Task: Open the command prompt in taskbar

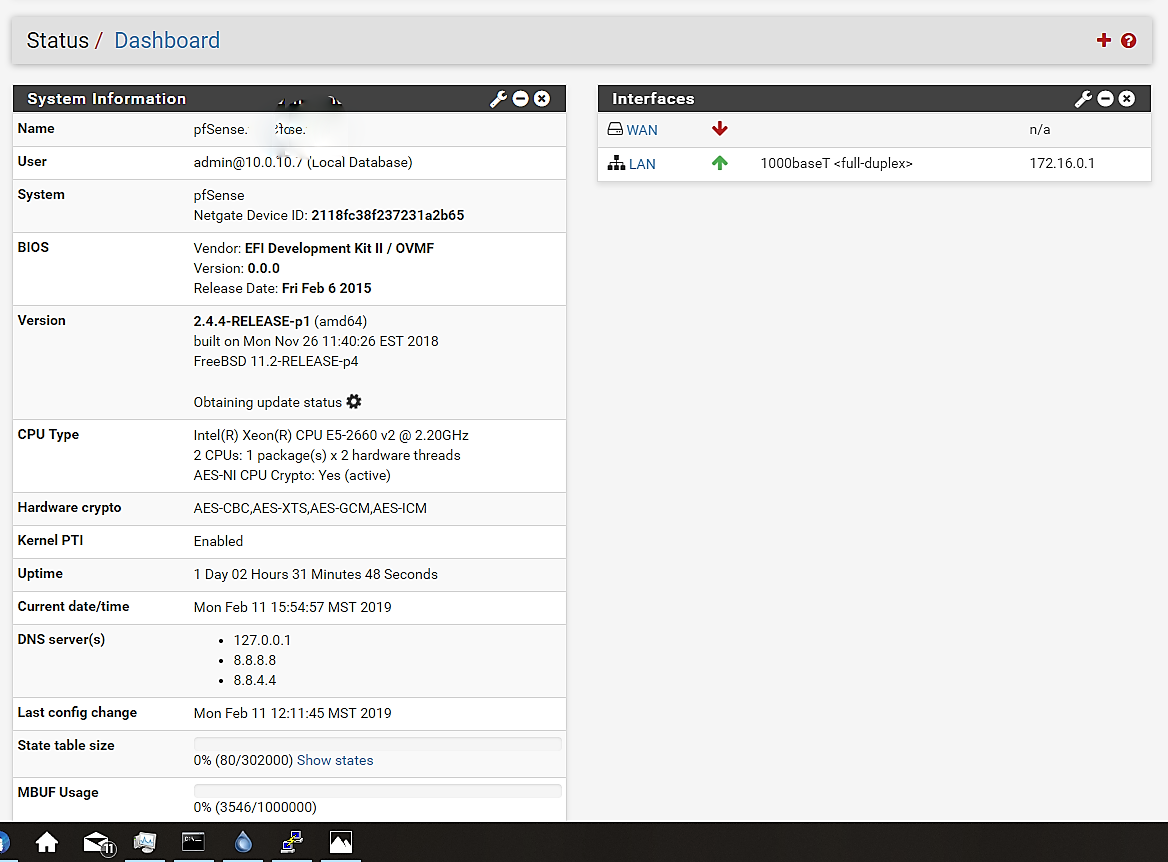Action: pyautogui.click(x=193, y=842)
